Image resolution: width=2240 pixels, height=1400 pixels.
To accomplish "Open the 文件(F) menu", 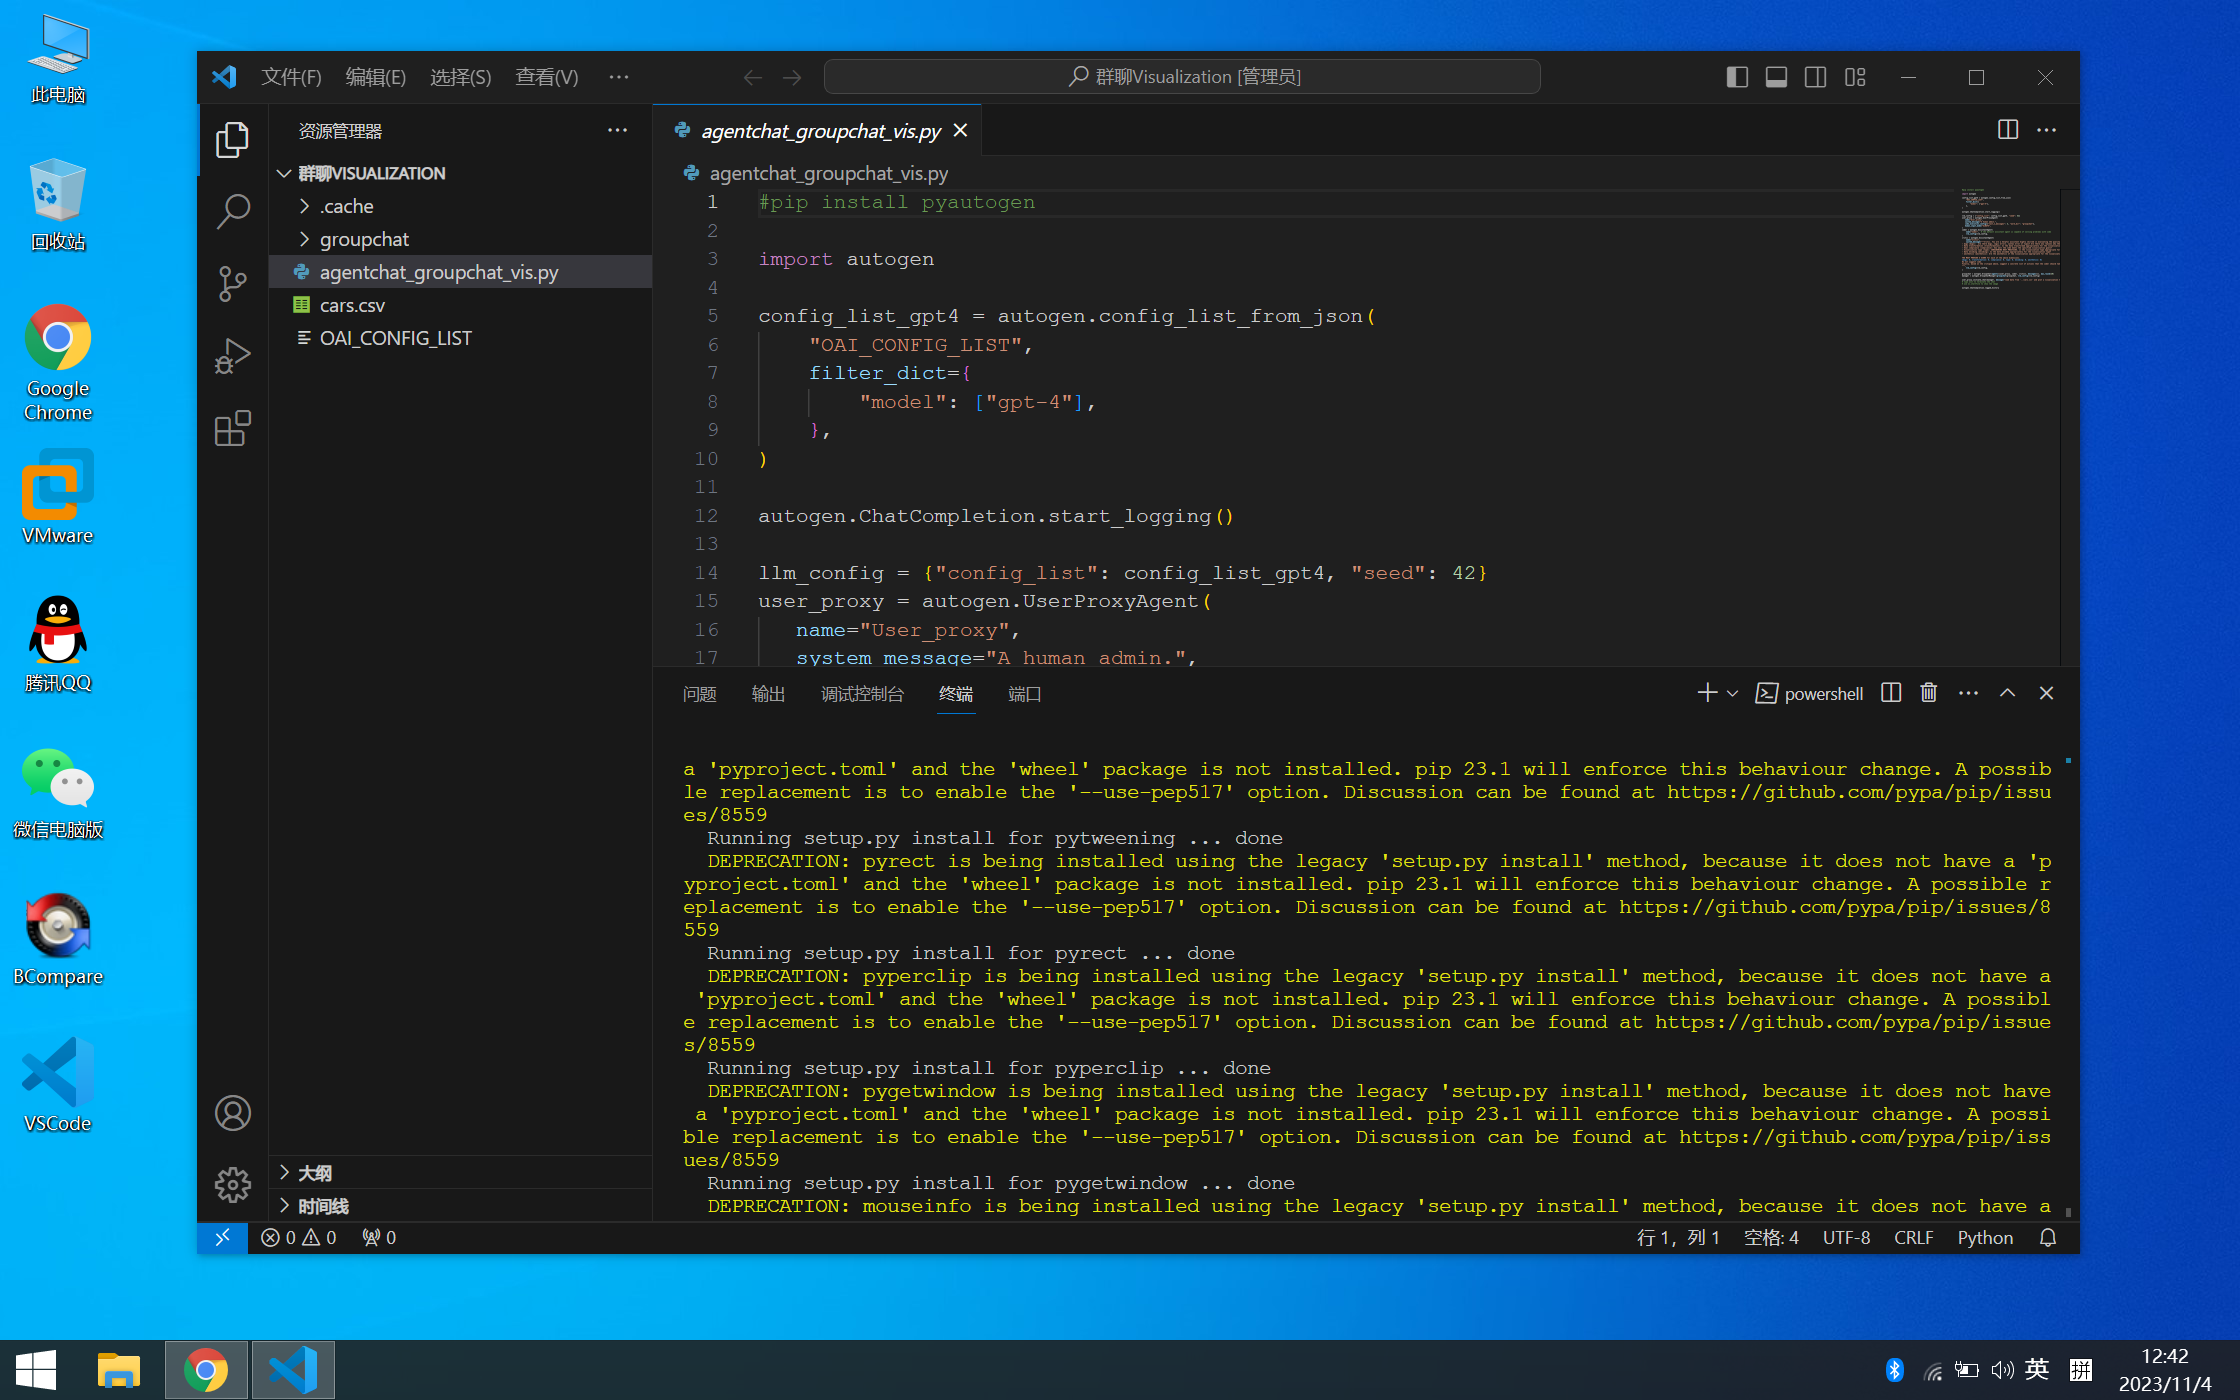I will (291, 77).
